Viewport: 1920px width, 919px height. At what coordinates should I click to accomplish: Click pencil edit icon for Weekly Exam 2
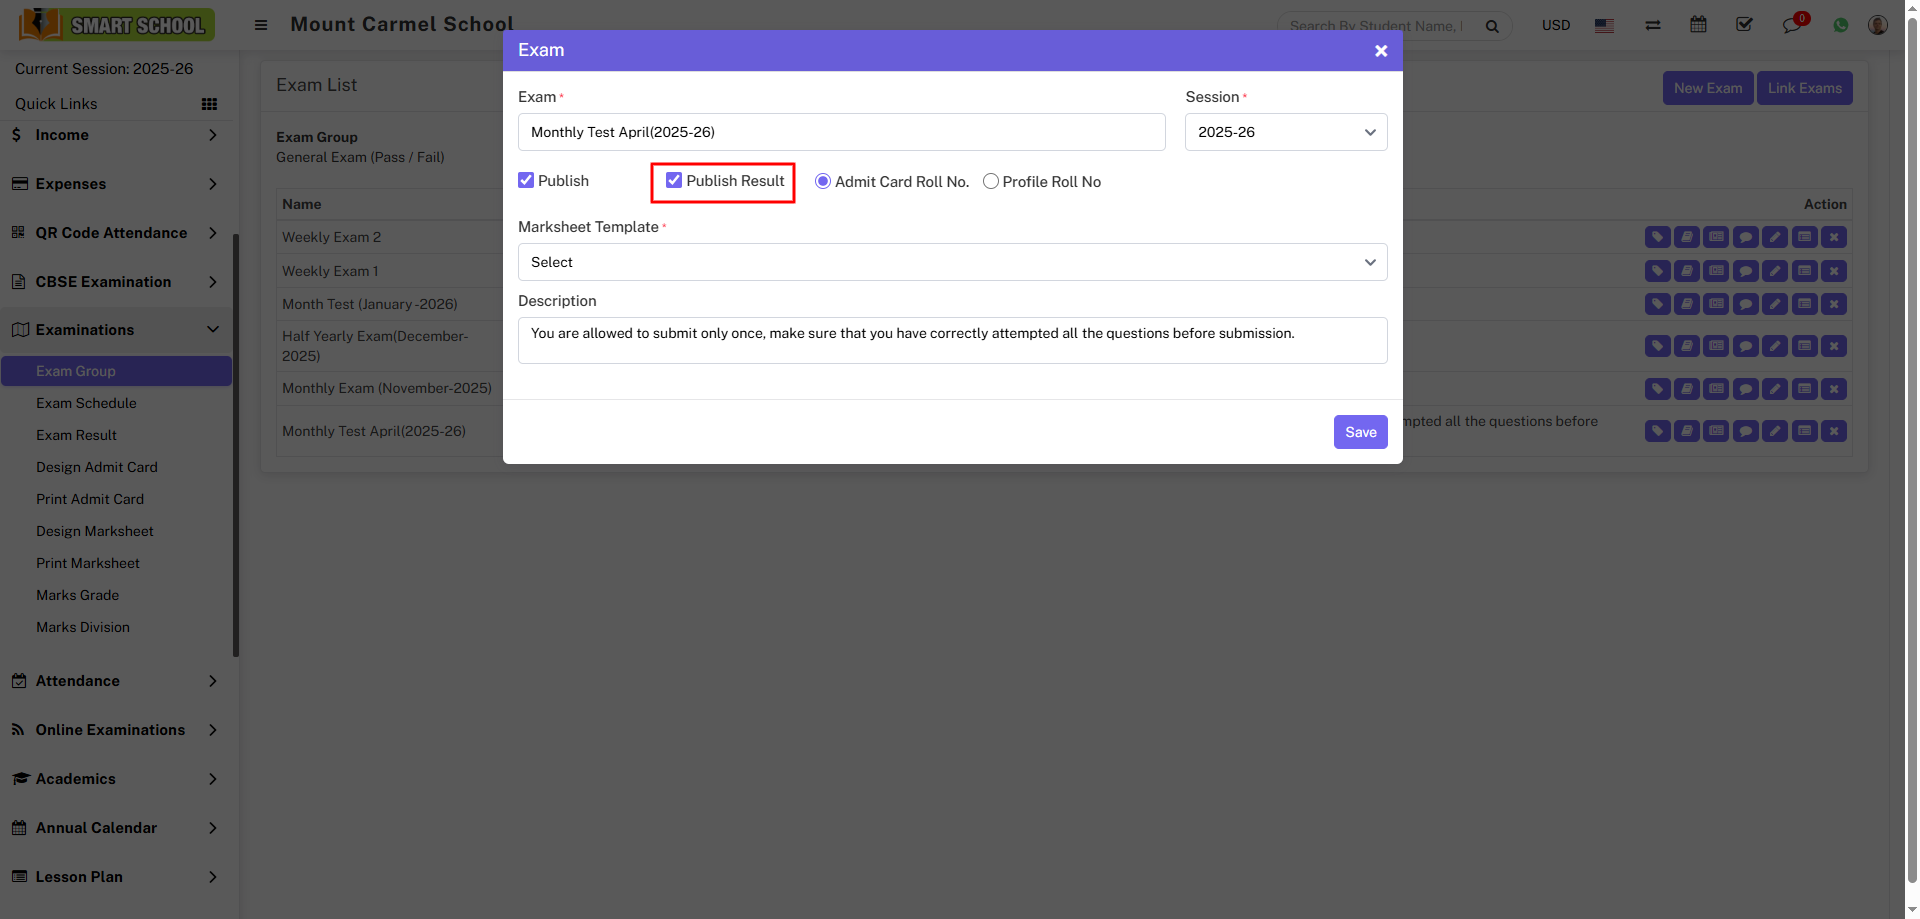pyautogui.click(x=1774, y=237)
